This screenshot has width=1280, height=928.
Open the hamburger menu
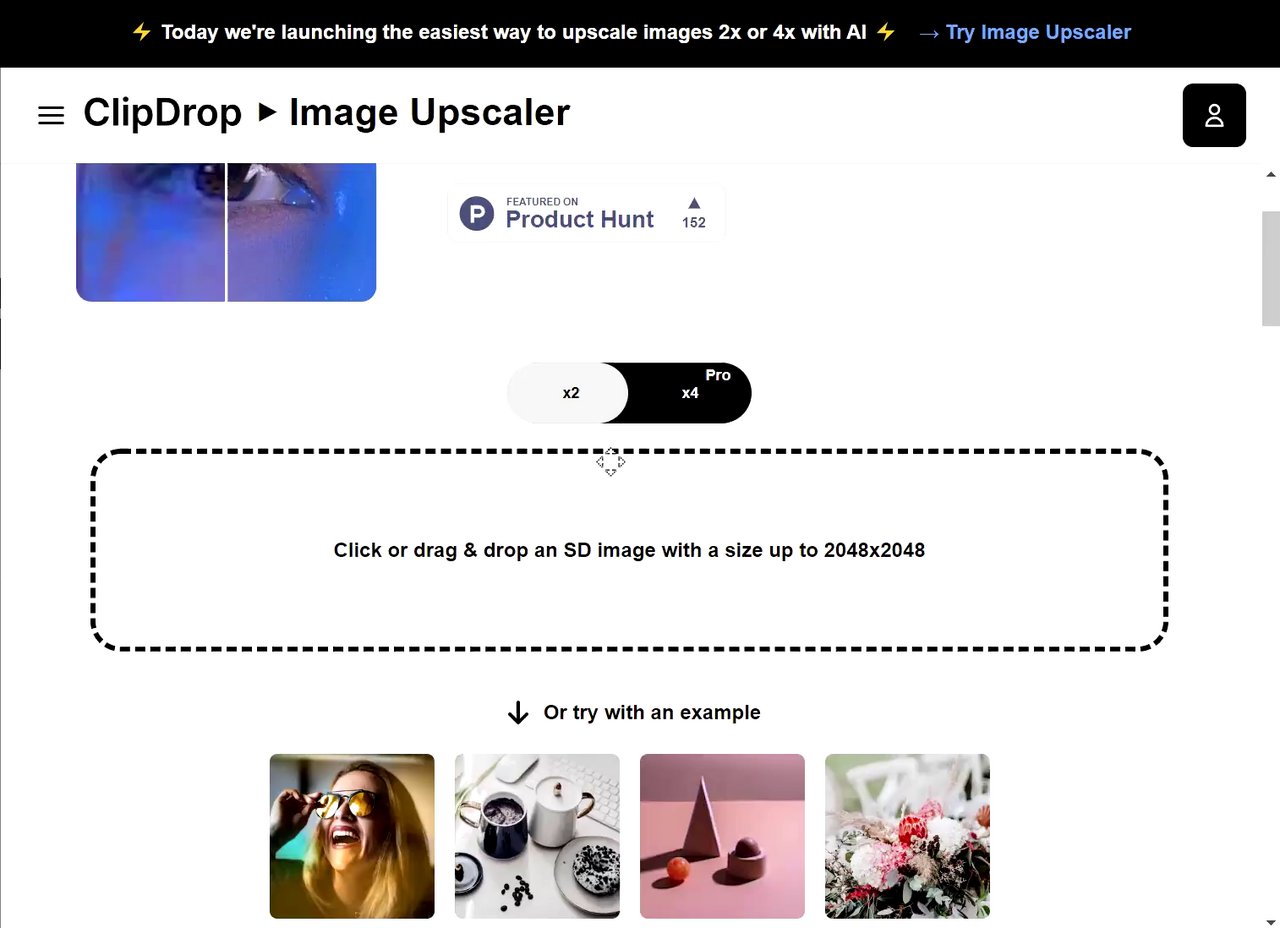(51, 115)
